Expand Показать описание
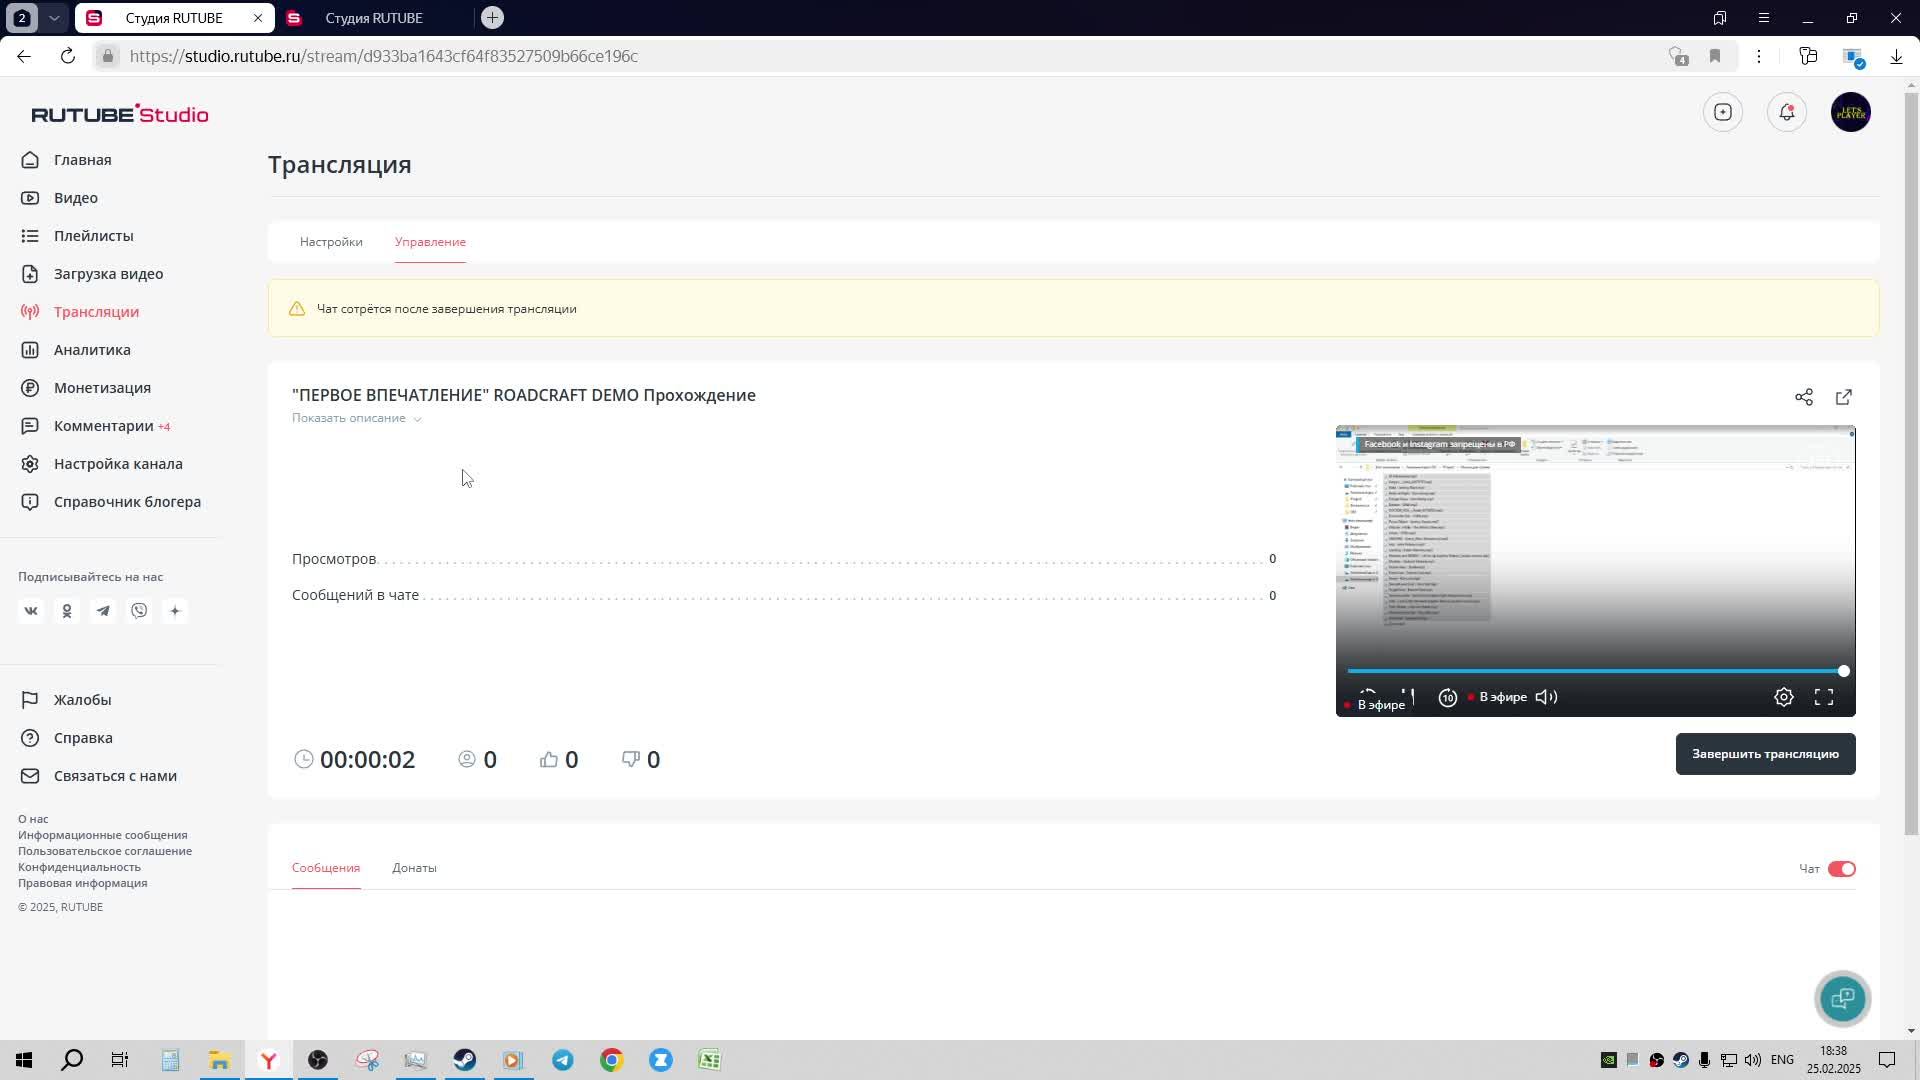The width and height of the screenshot is (1920, 1080). [357, 418]
